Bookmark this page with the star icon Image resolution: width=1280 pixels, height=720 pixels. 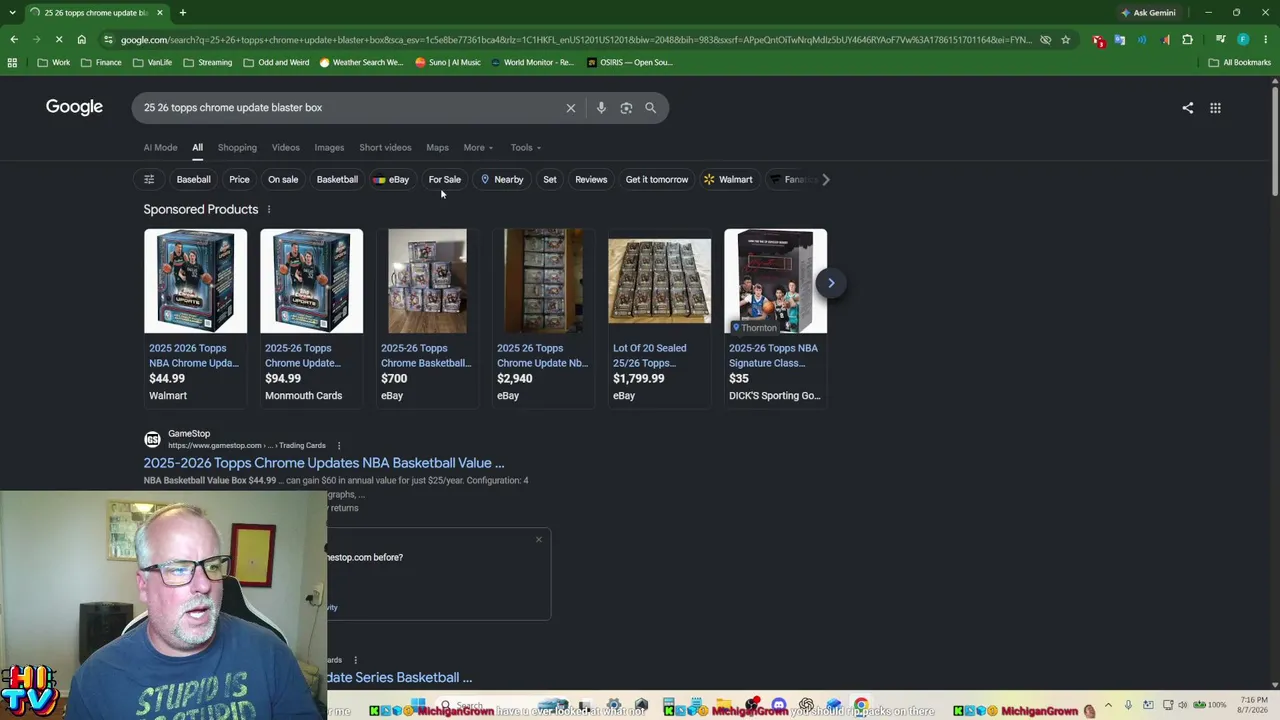(1066, 40)
